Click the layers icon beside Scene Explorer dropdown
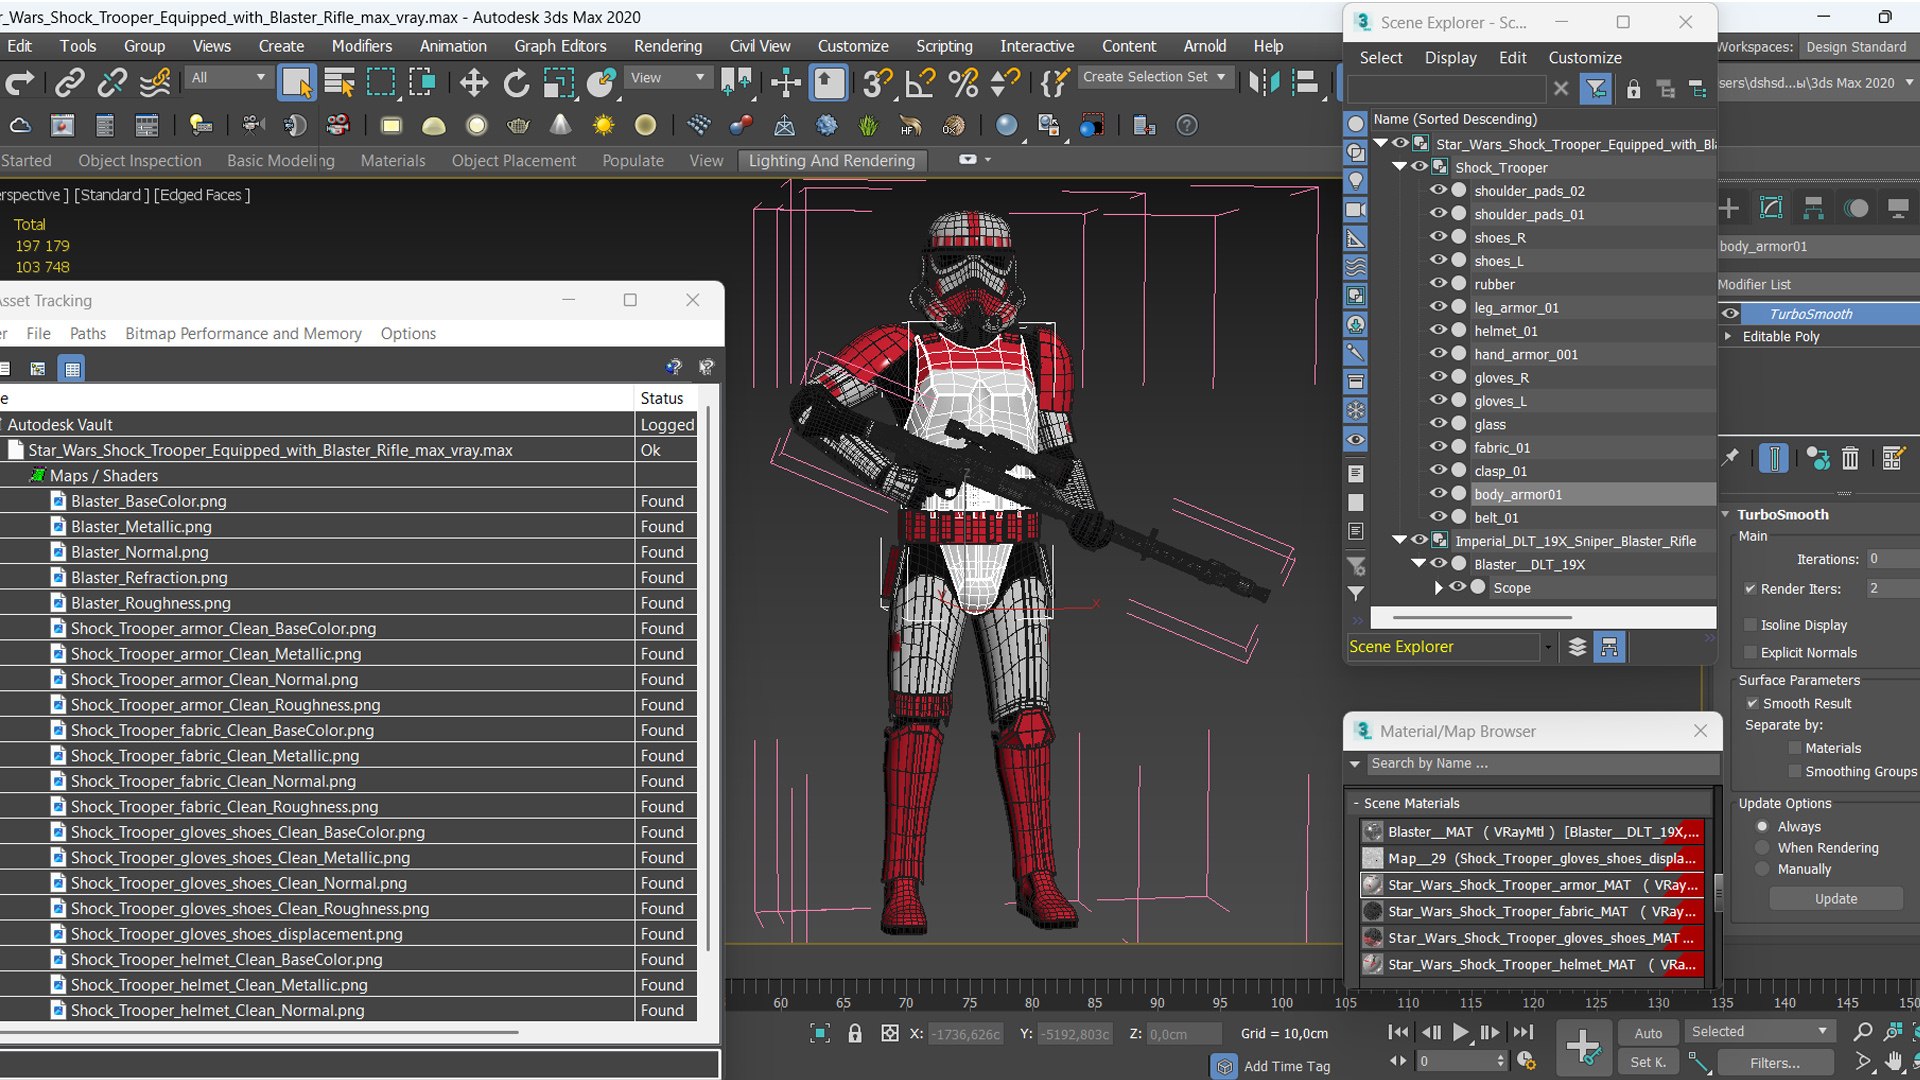This screenshot has width=1920, height=1080. (x=1577, y=647)
